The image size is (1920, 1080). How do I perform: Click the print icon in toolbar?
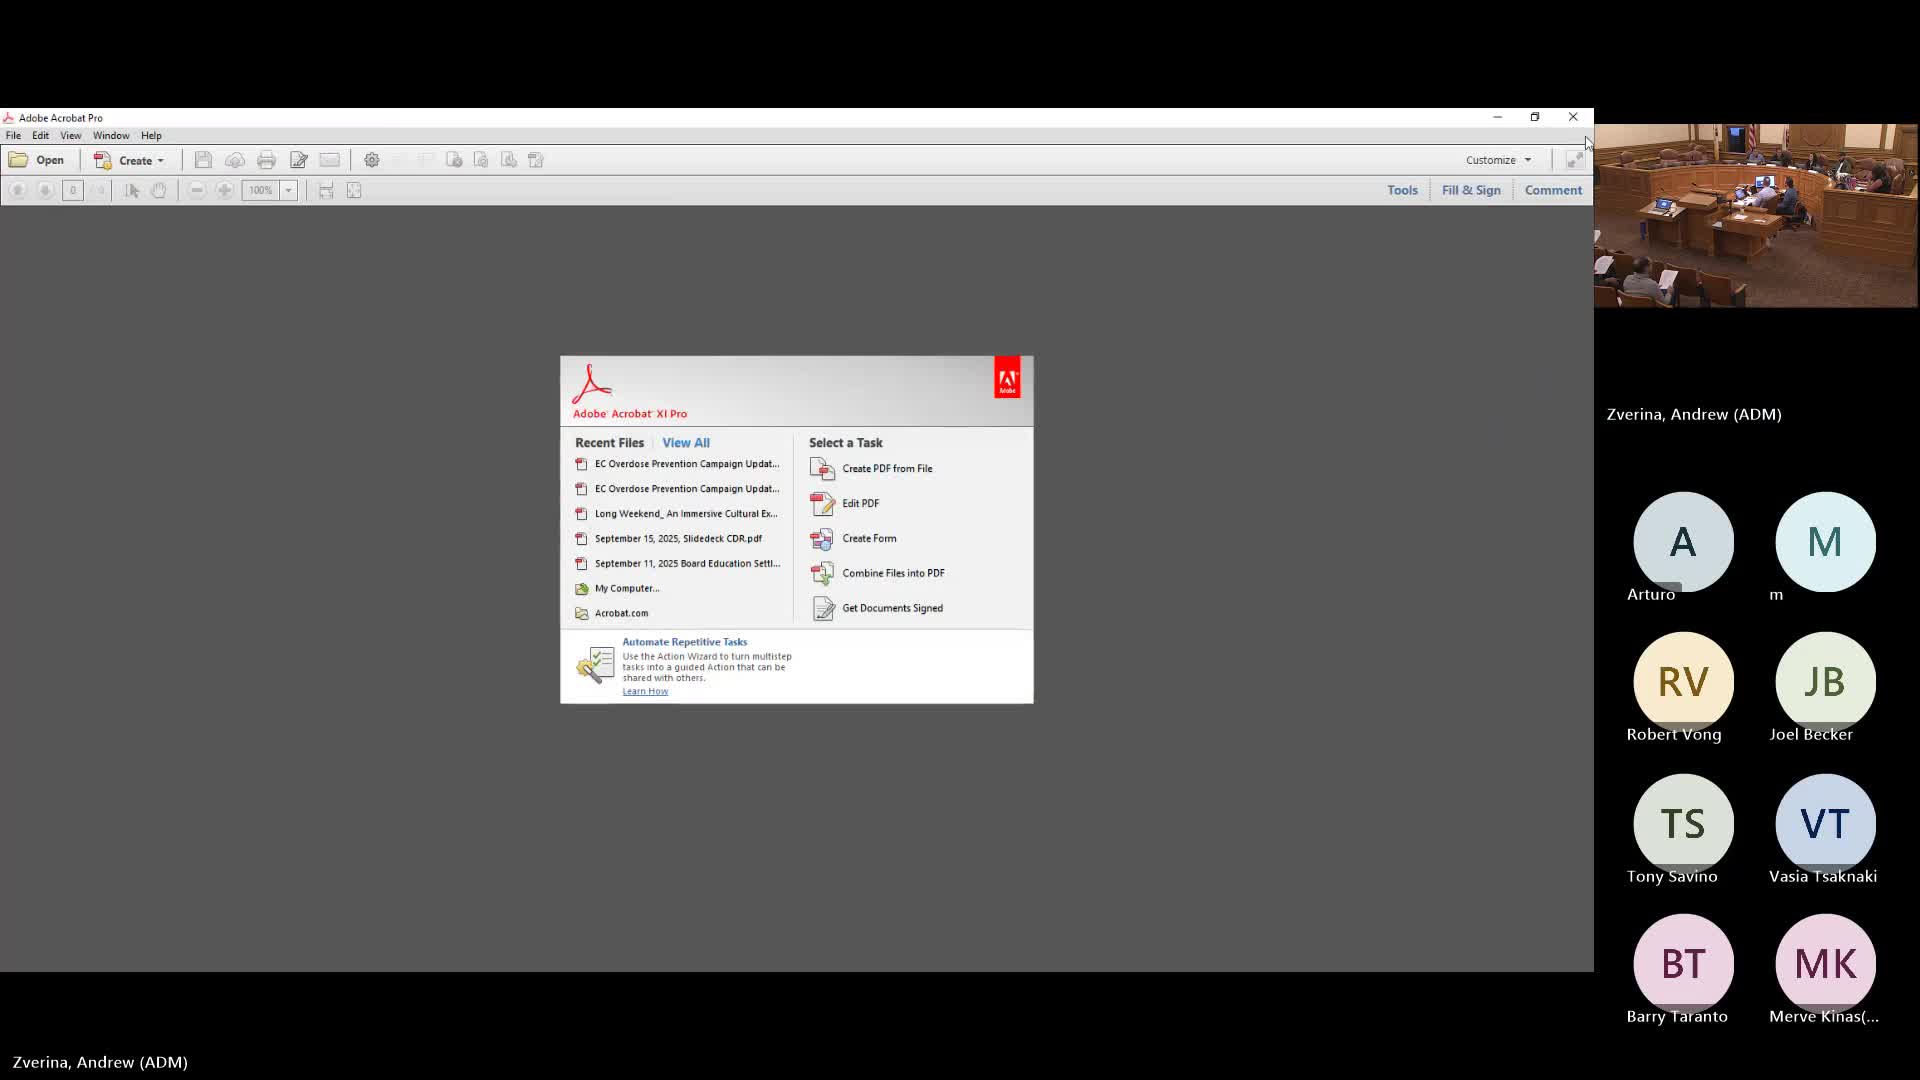266,160
